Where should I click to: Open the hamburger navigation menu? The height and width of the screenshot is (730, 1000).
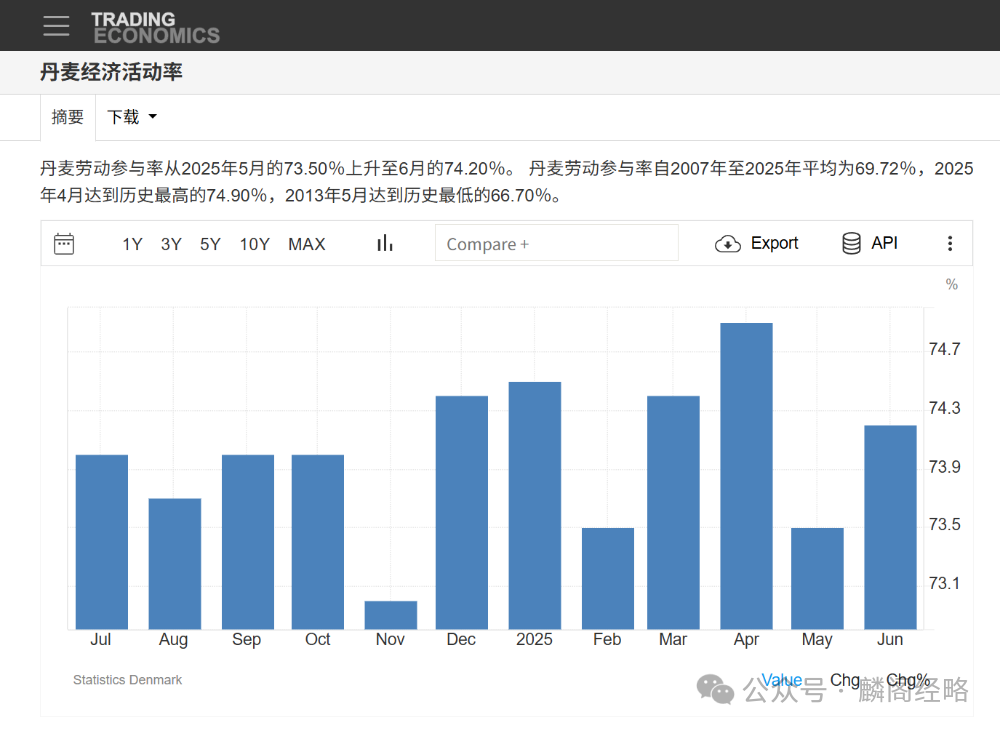click(56, 26)
